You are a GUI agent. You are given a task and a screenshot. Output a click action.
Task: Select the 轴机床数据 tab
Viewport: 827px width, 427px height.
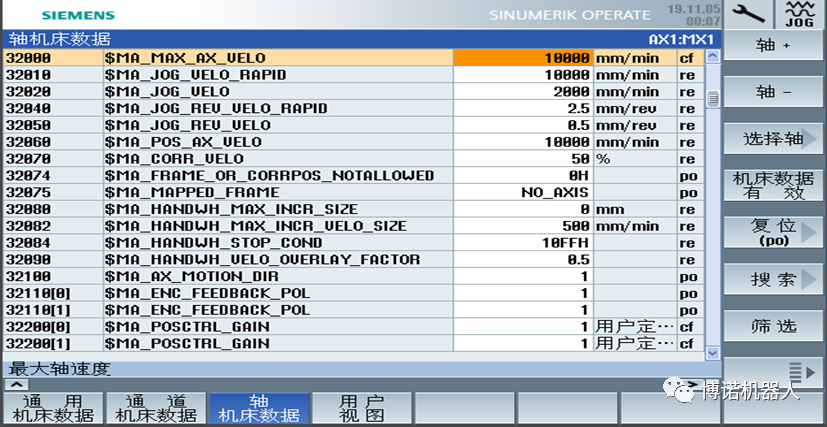tap(258, 408)
